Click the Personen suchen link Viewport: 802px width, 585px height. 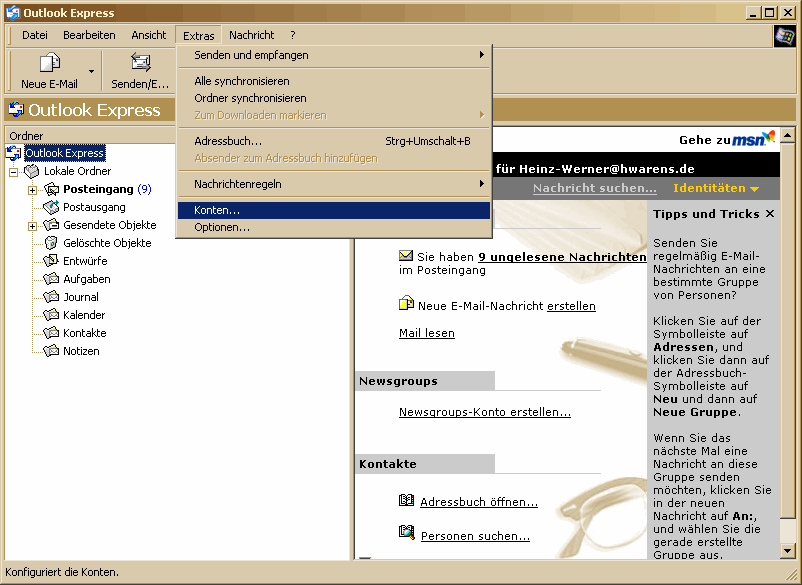(475, 535)
